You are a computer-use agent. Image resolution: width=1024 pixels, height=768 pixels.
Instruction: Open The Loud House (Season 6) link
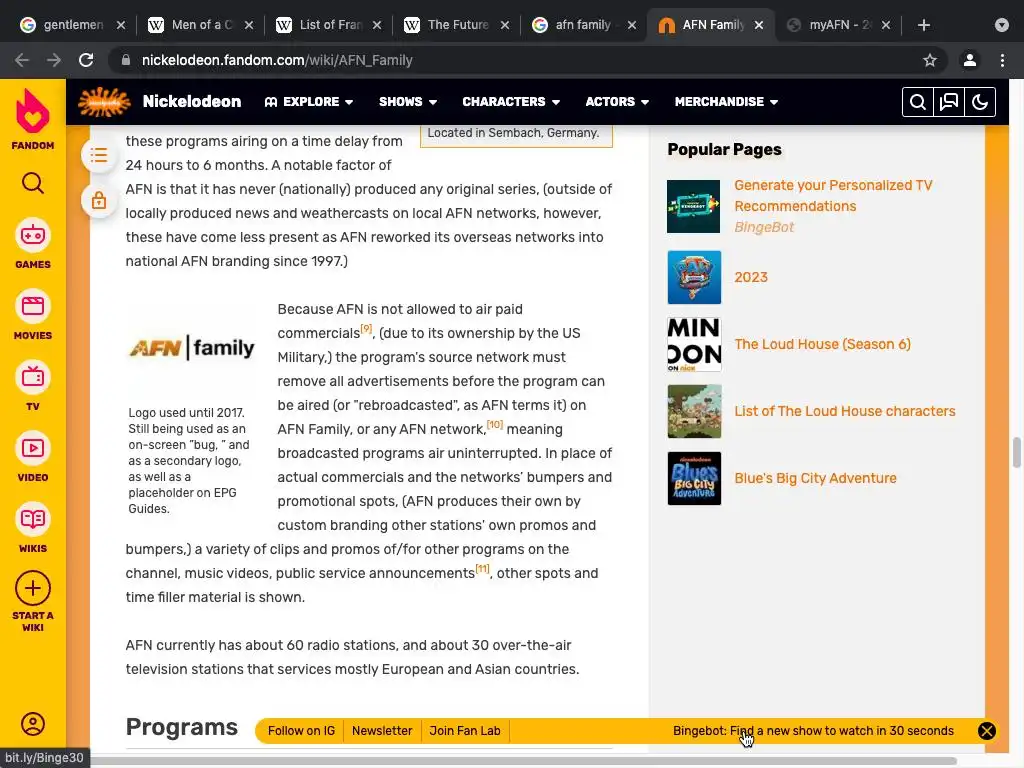coord(822,344)
